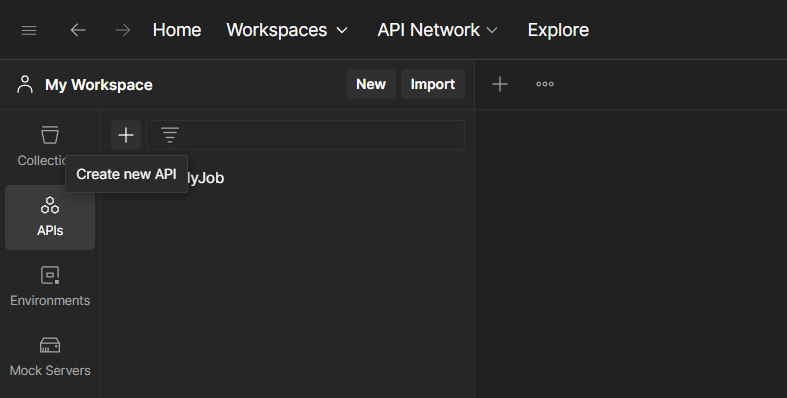Click the Import button
The image size is (787, 398).
click(433, 84)
